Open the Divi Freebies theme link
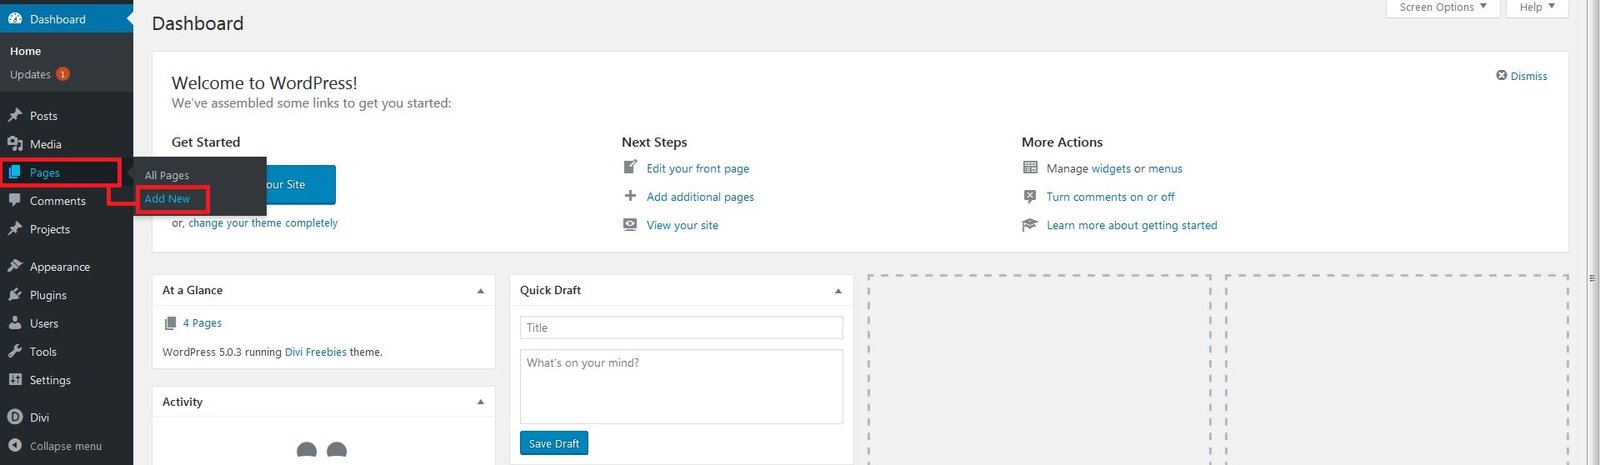The width and height of the screenshot is (1600, 465). pyautogui.click(x=316, y=352)
